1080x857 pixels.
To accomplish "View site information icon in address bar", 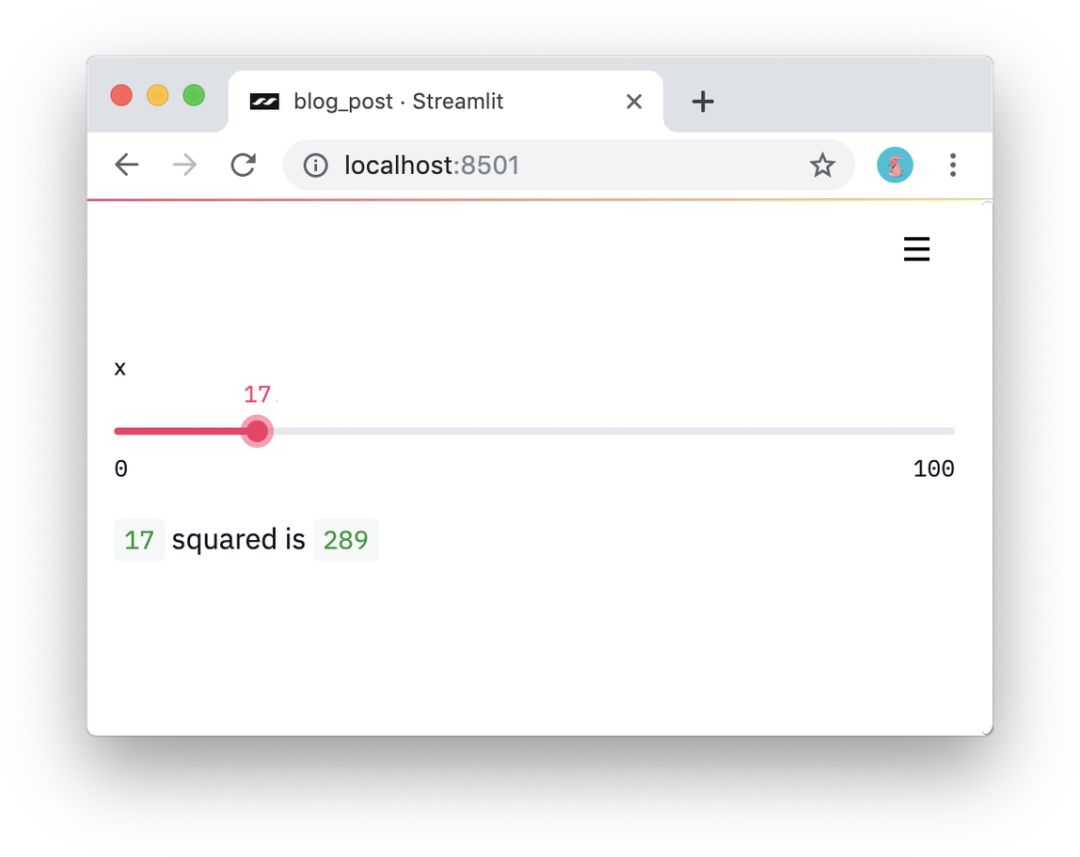I will [316, 165].
